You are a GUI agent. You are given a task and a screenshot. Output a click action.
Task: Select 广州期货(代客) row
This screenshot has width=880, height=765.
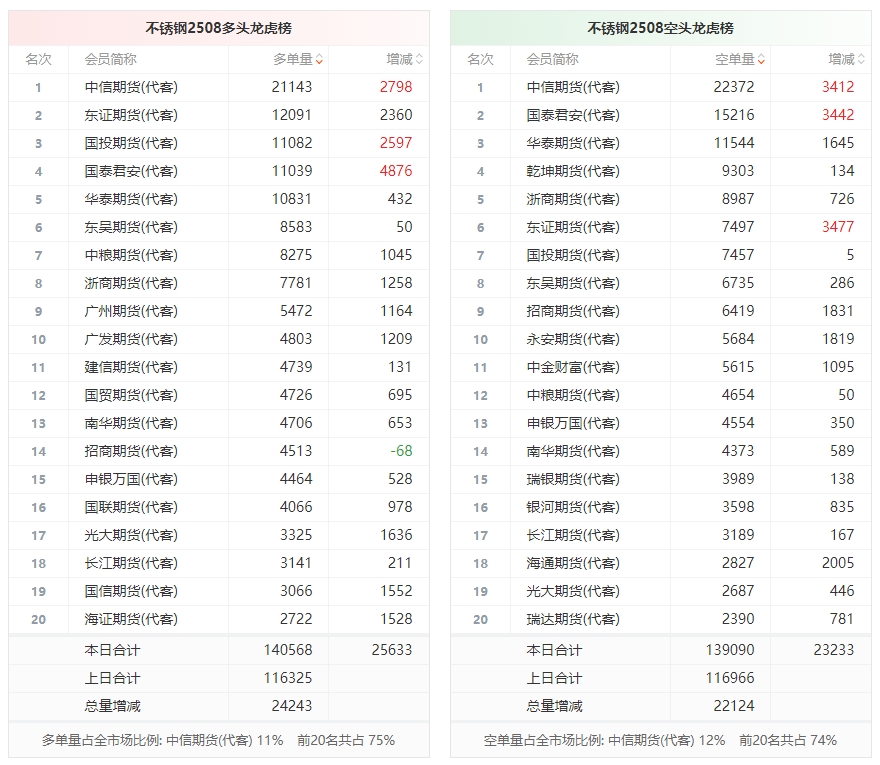point(219,312)
